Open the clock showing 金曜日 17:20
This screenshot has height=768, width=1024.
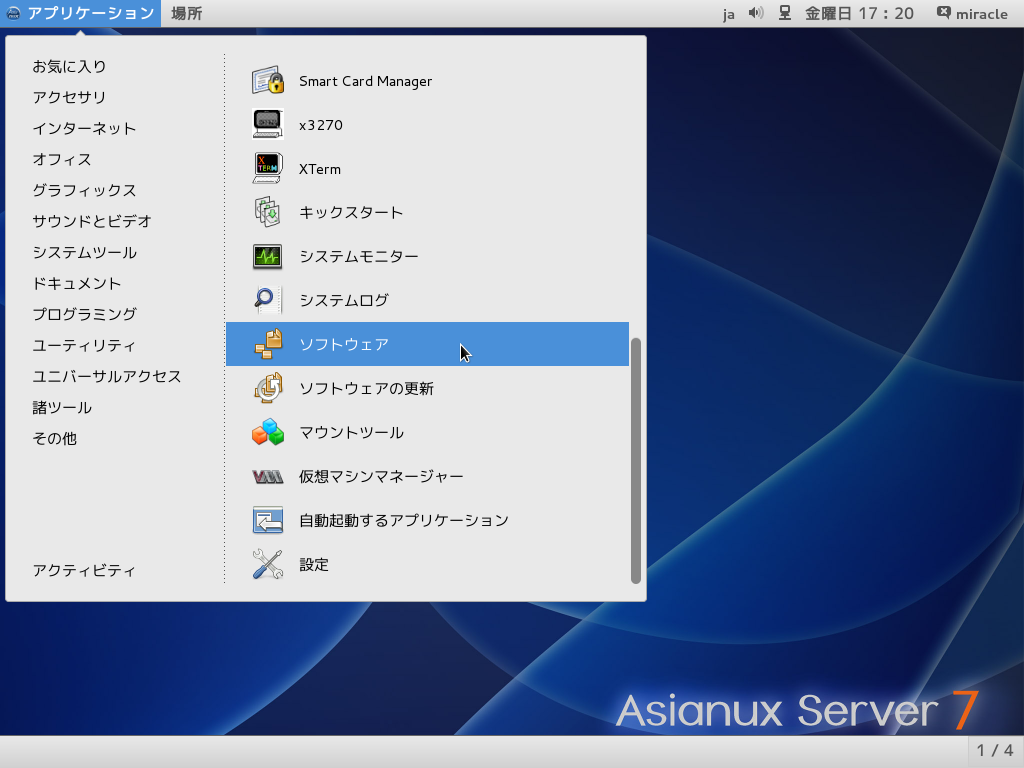(859, 13)
